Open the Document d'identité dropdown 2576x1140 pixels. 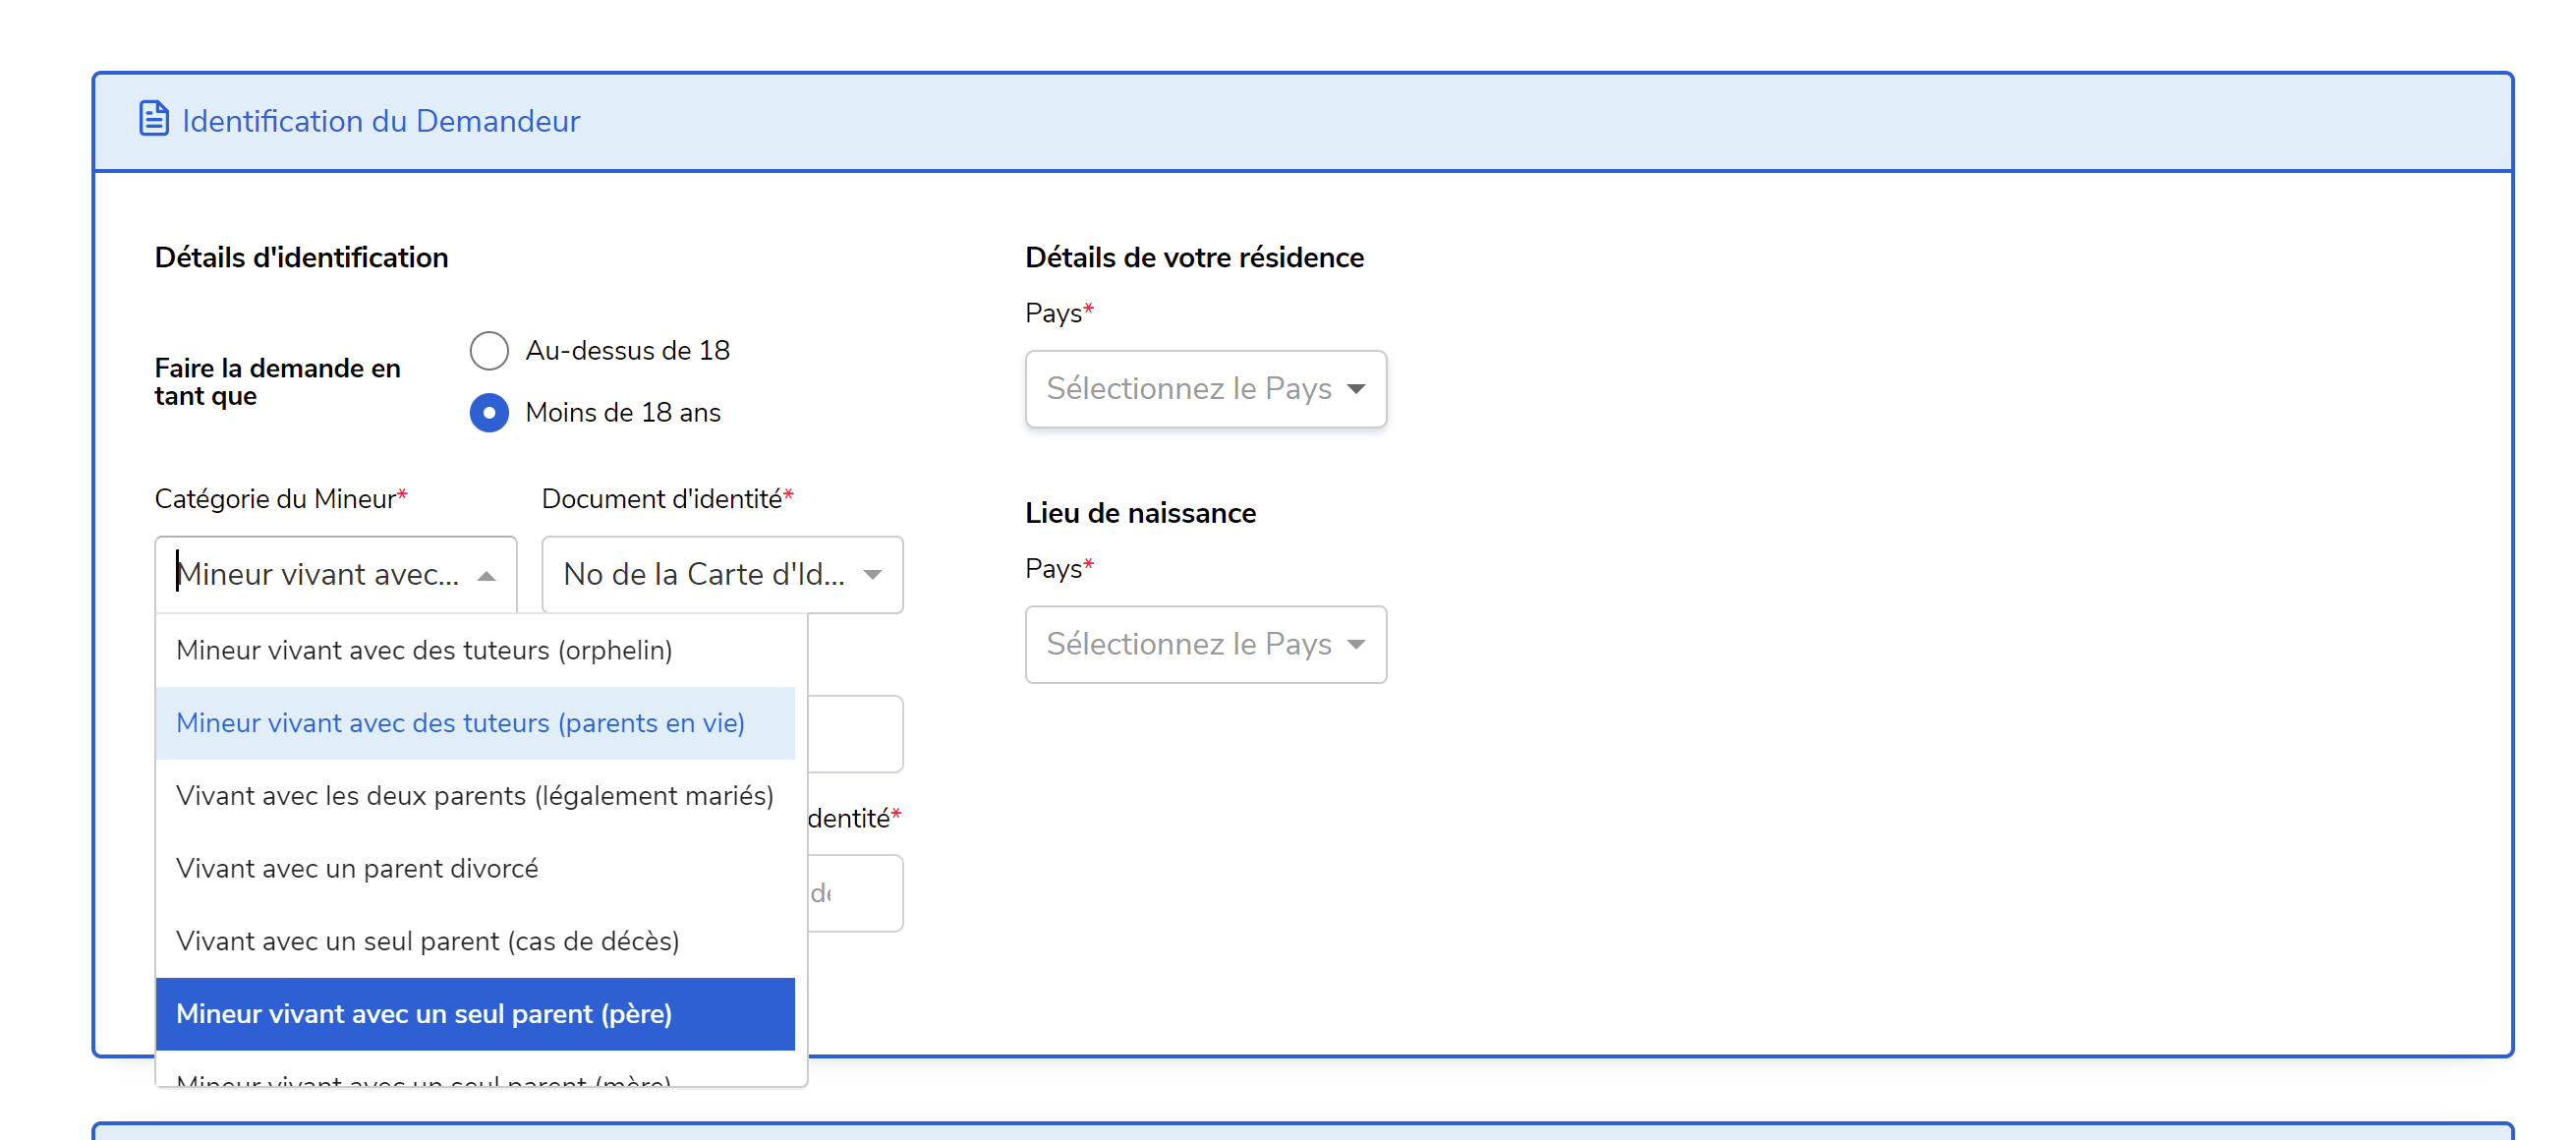[x=704, y=575]
